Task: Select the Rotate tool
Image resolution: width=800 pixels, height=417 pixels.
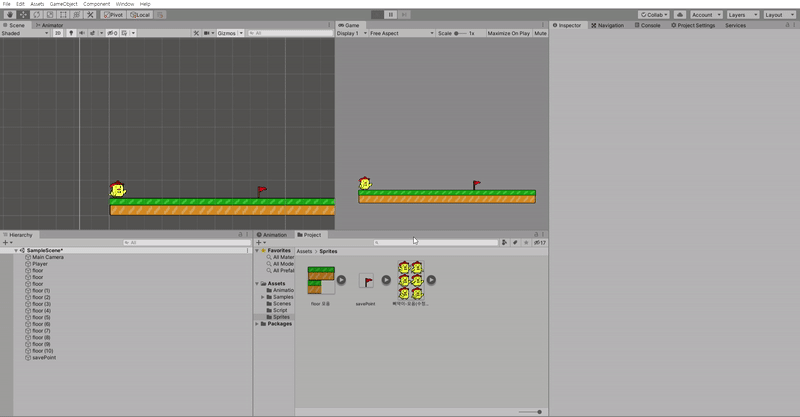Action: 37,15
